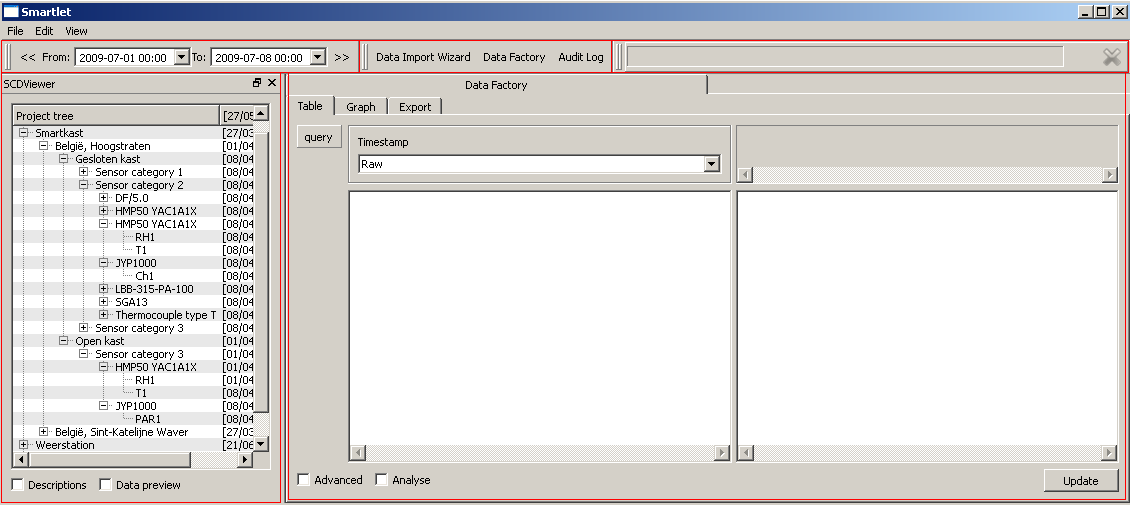Expand the LBB-315-PA-100 node
This screenshot has width=1130, height=505.
tap(104, 289)
